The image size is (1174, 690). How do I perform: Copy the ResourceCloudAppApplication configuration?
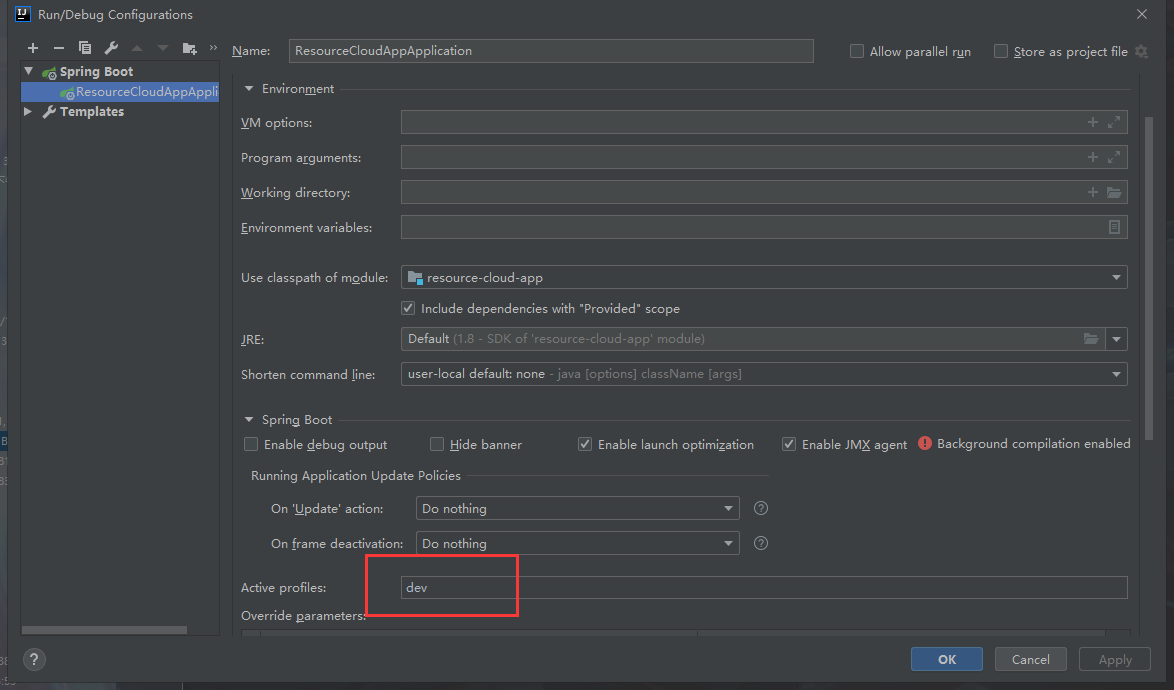84,47
